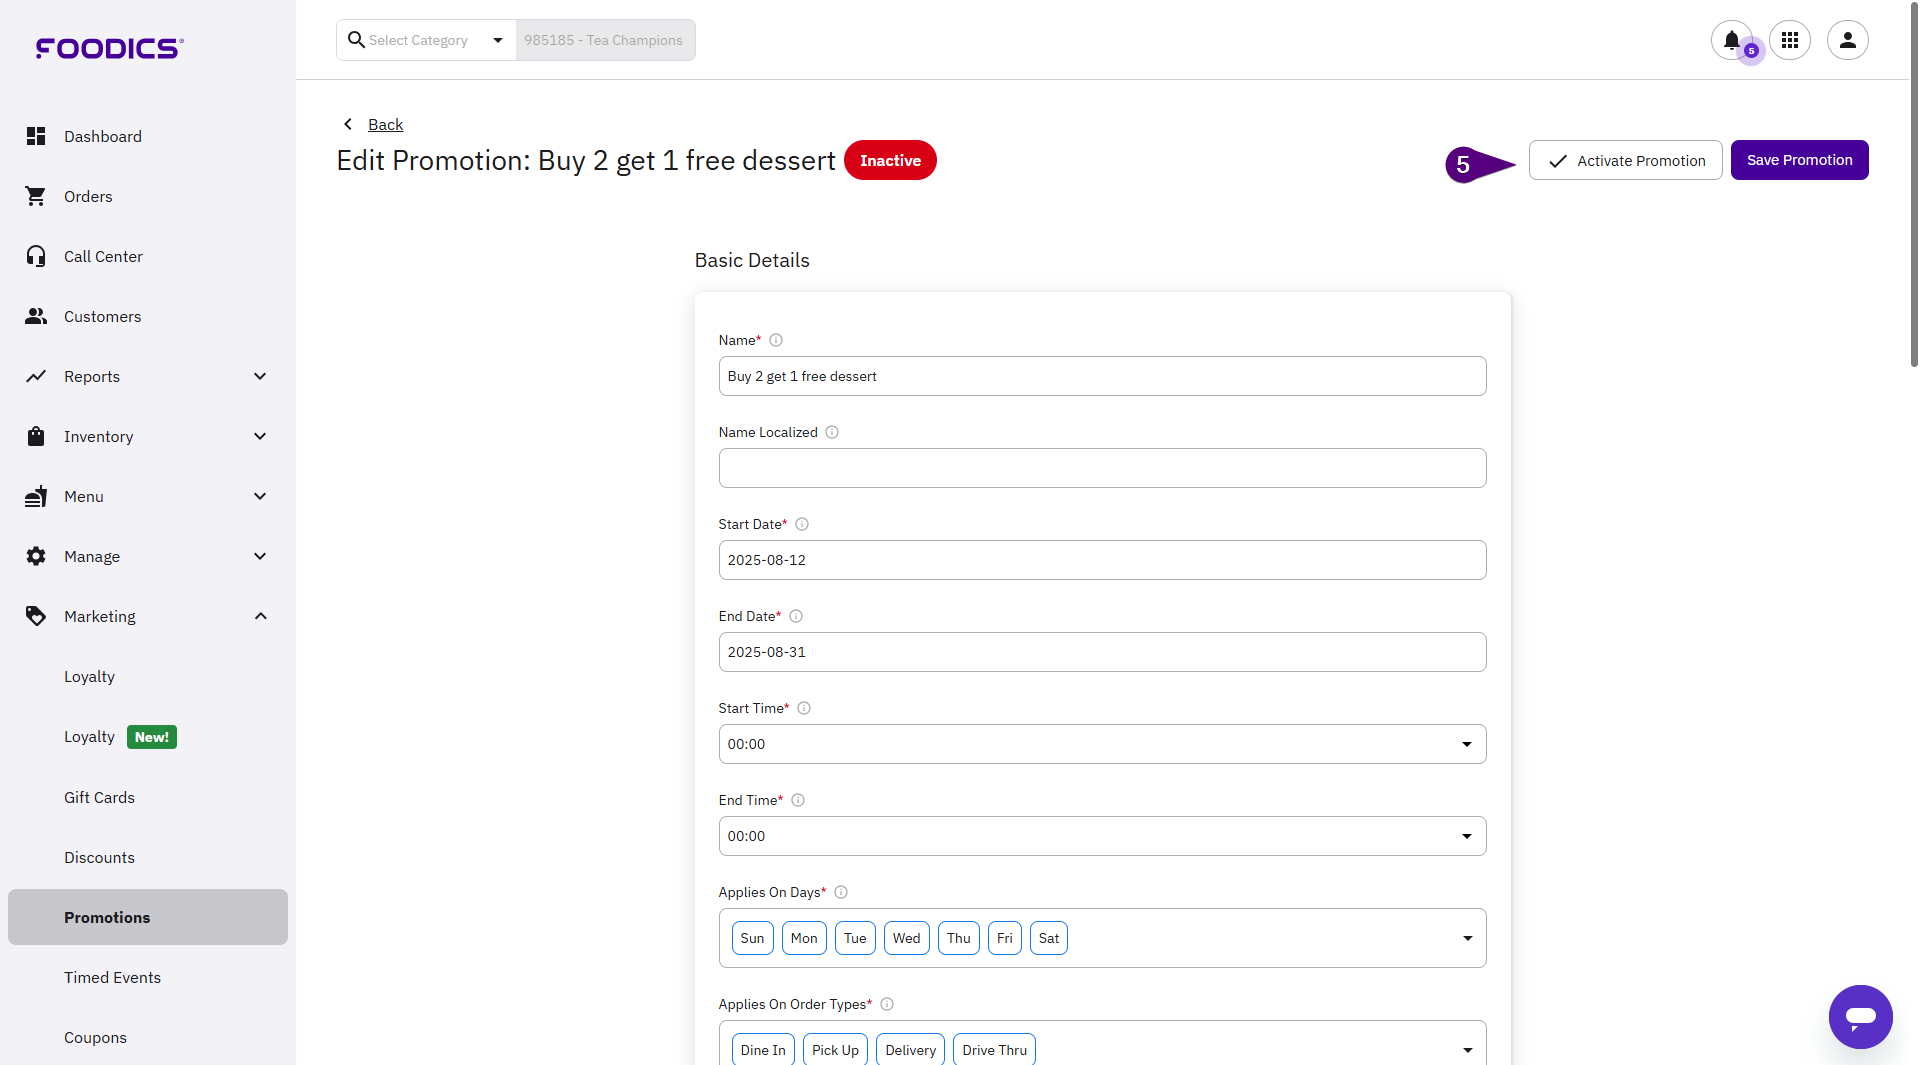The image size is (1920, 1065).
Task: Toggle the Delivery order type chip
Action: point(910,1050)
